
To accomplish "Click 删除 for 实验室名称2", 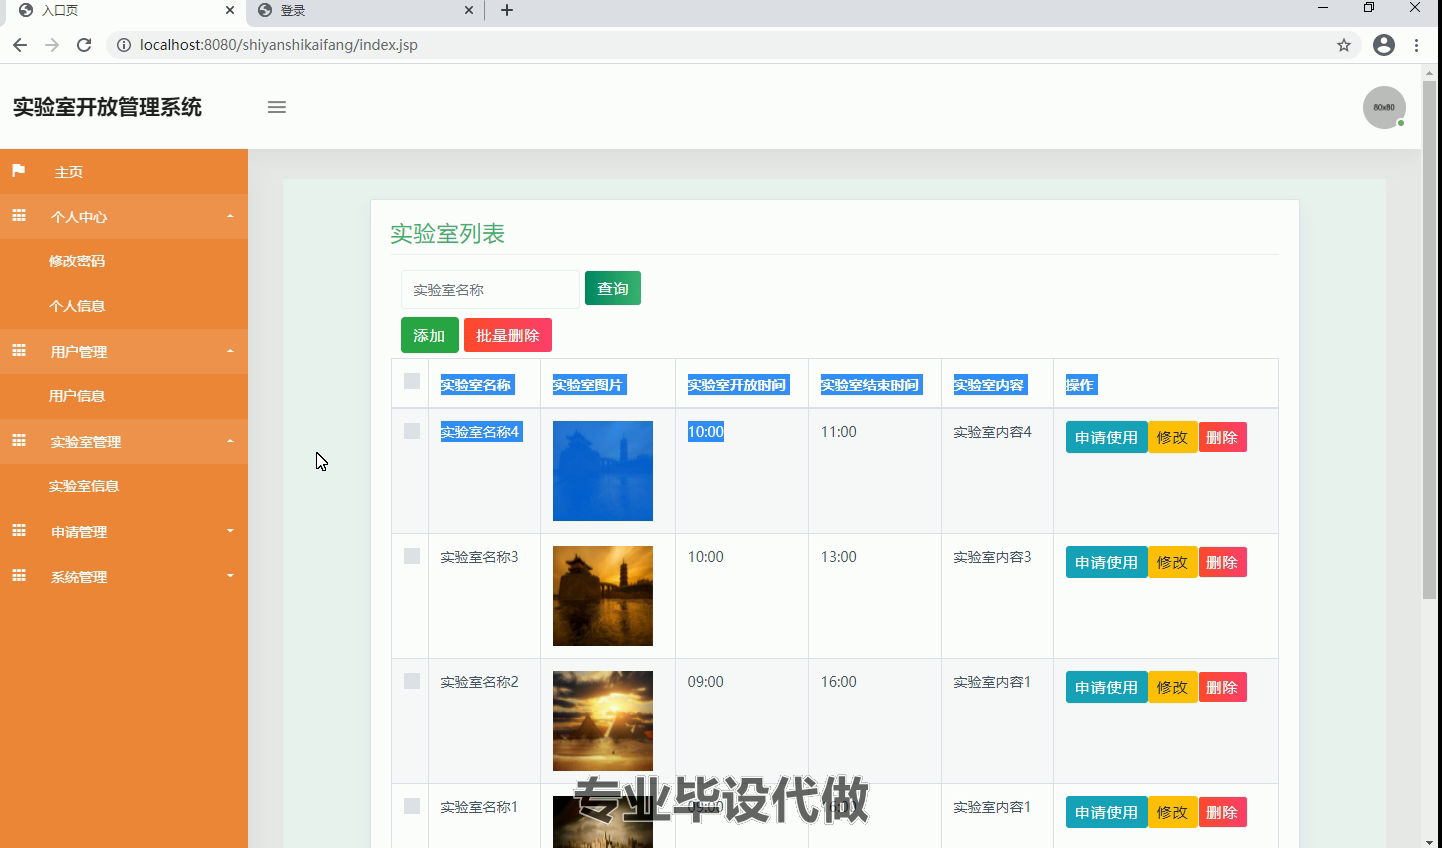I will 1222,687.
